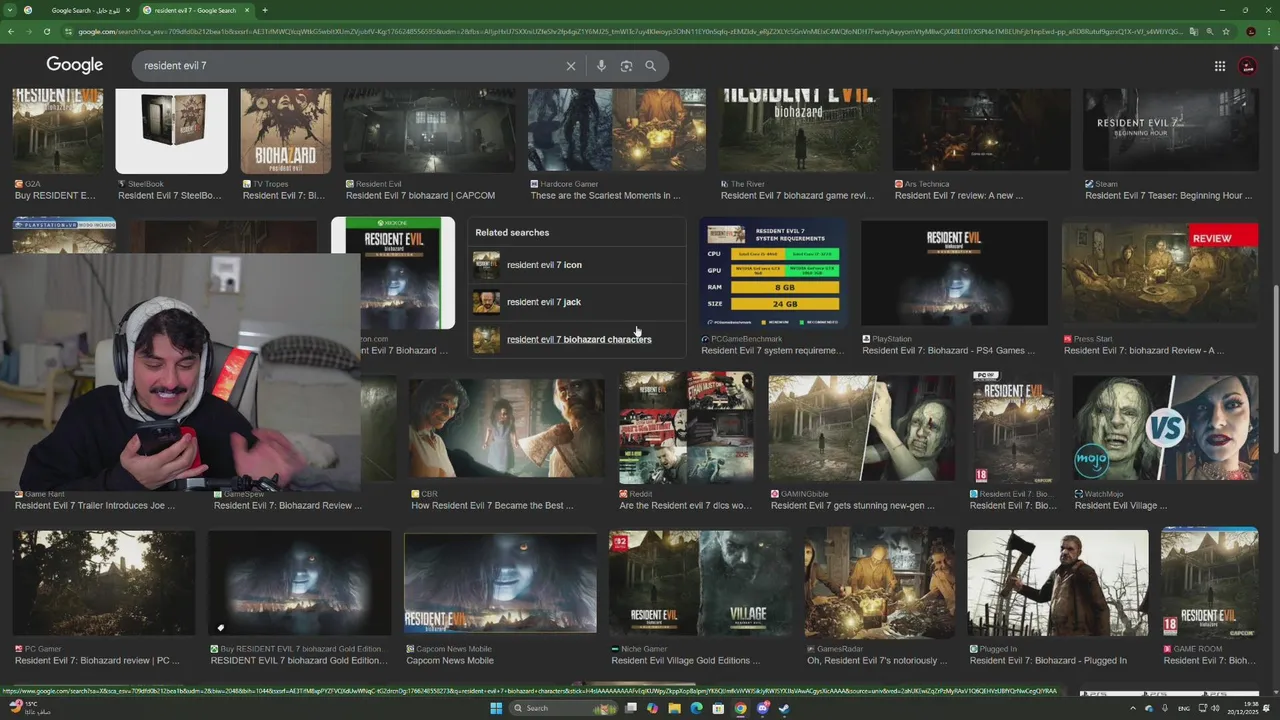Open Steam from the taskbar
1280x720 pixels.
(784, 708)
